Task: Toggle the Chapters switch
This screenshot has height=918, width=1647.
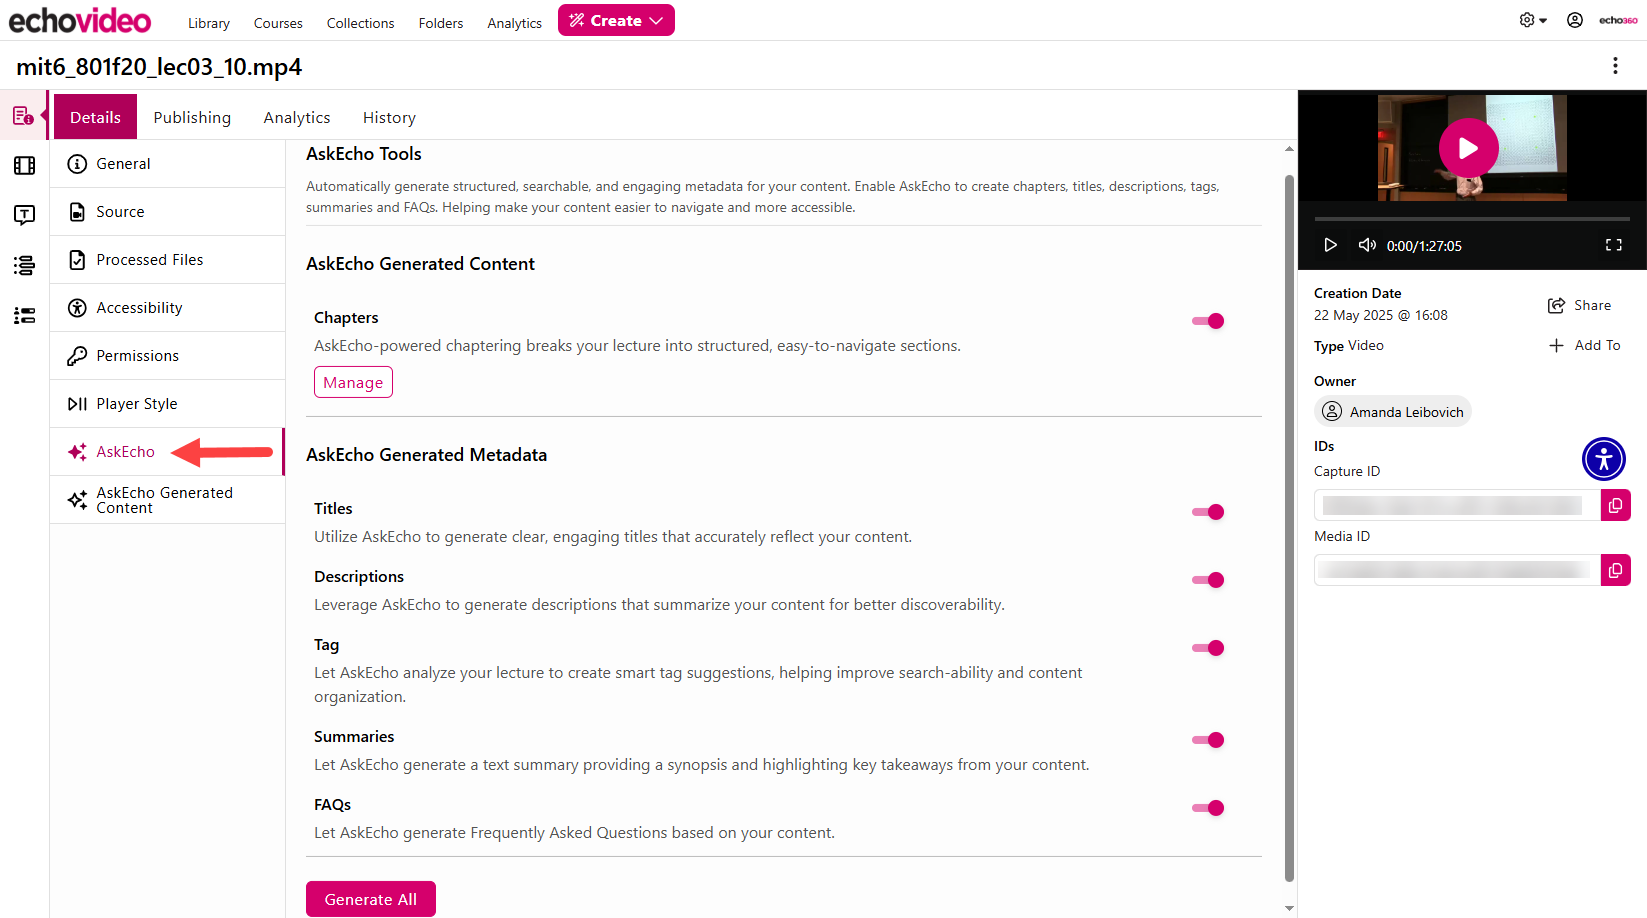Action: click(x=1208, y=321)
